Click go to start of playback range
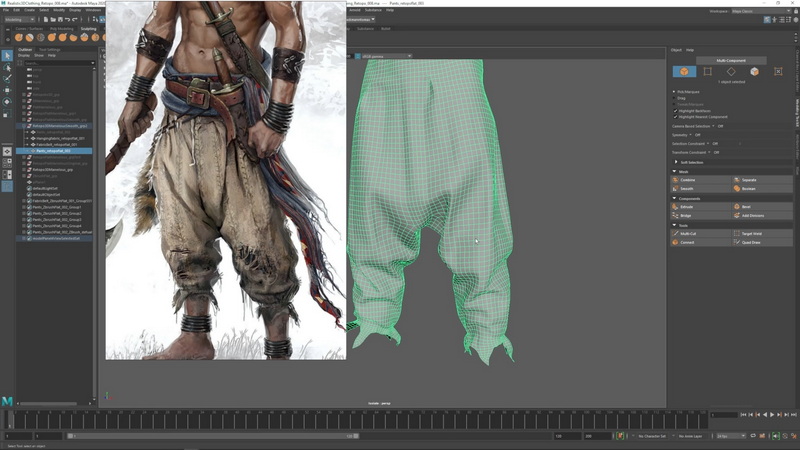The width and height of the screenshot is (800, 450). tap(743, 415)
